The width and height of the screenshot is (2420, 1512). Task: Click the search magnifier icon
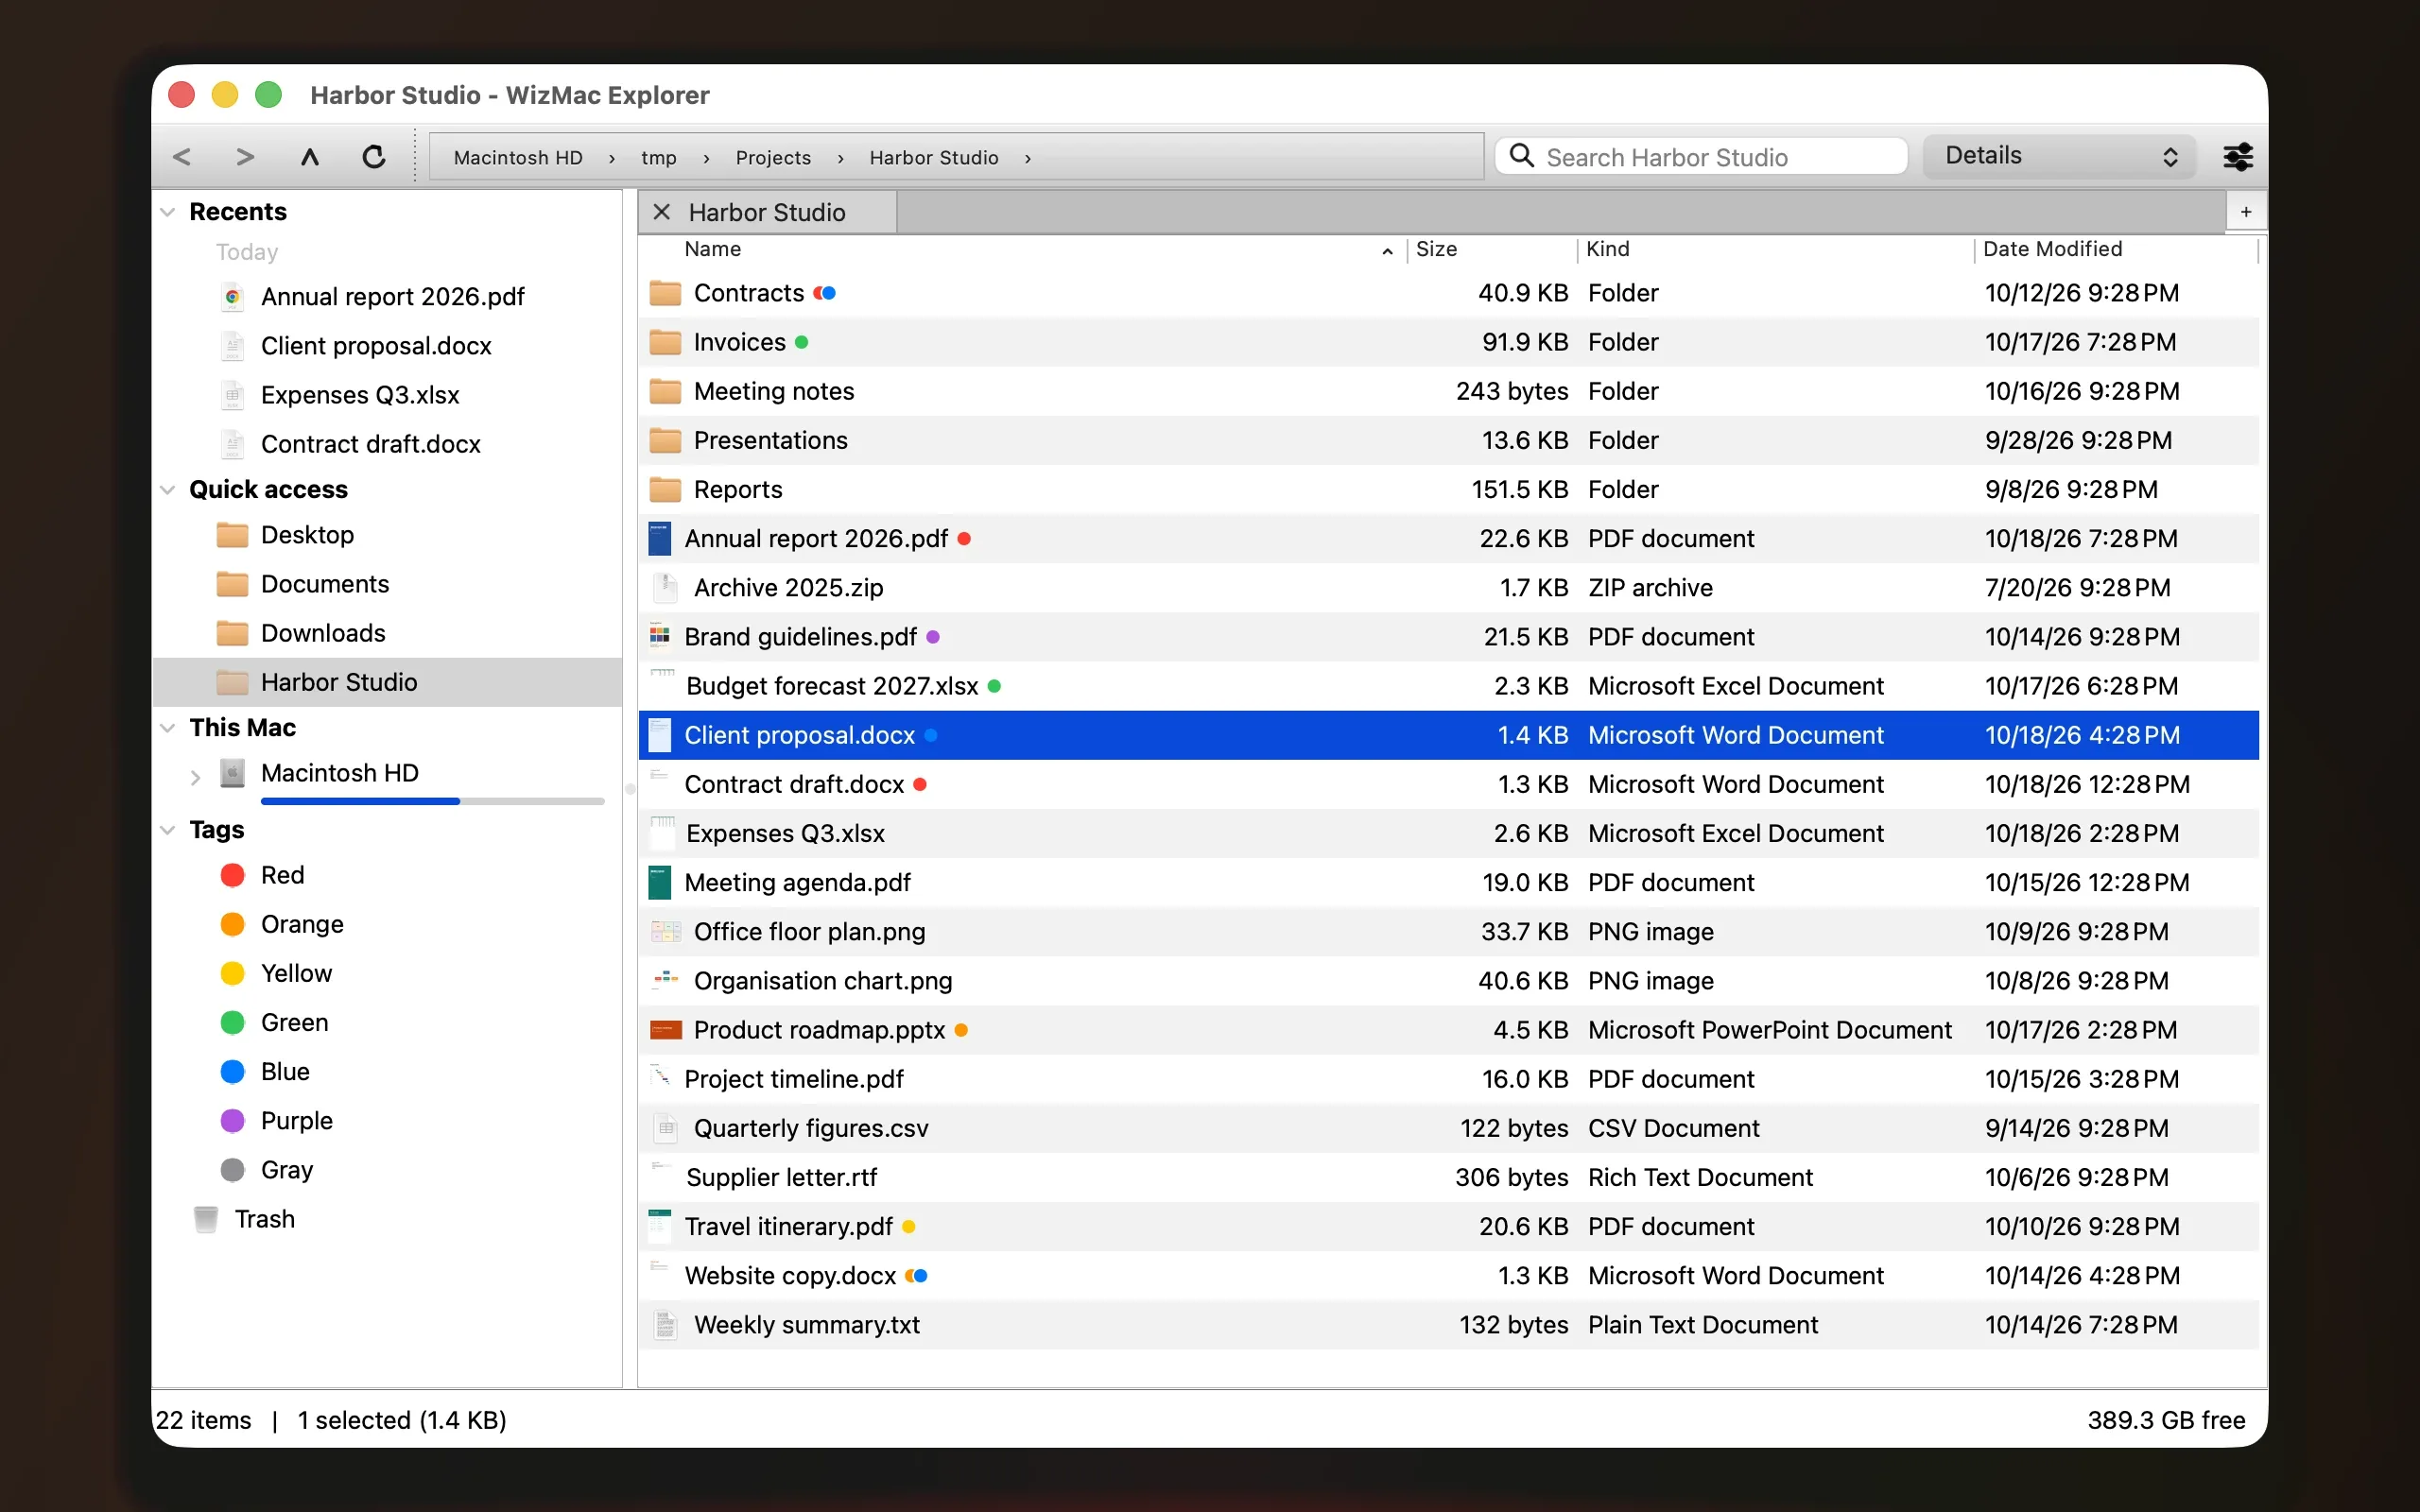pyautogui.click(x=1521, y=156)
